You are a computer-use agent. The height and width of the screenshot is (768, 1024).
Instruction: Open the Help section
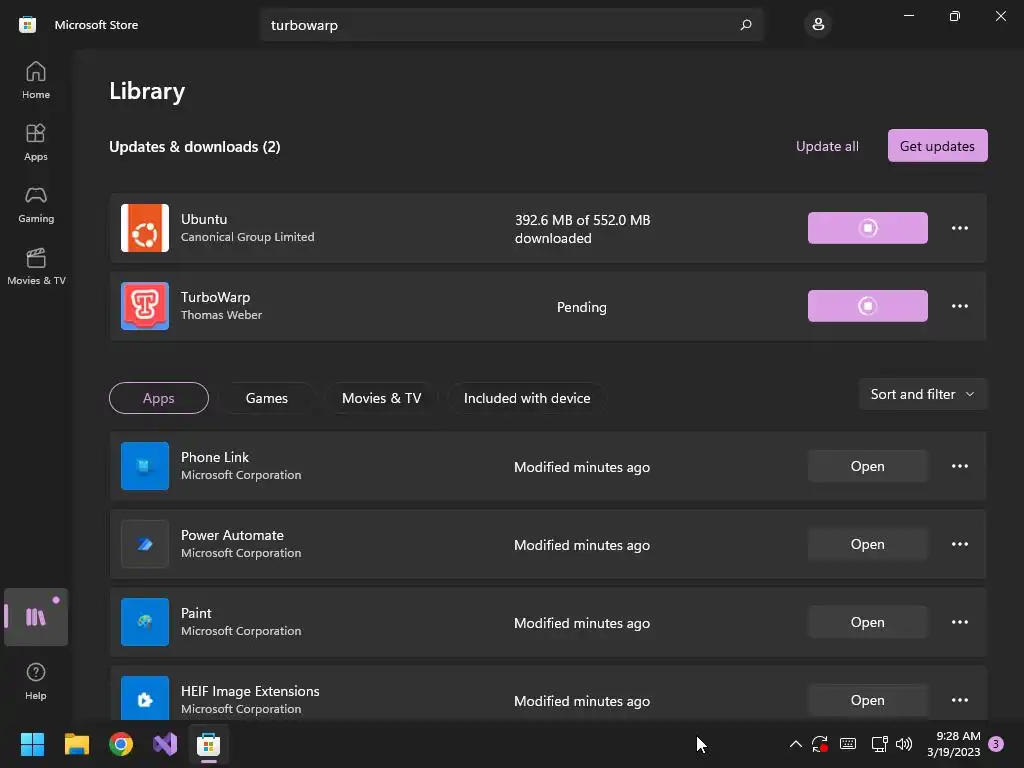click(36, 680)
